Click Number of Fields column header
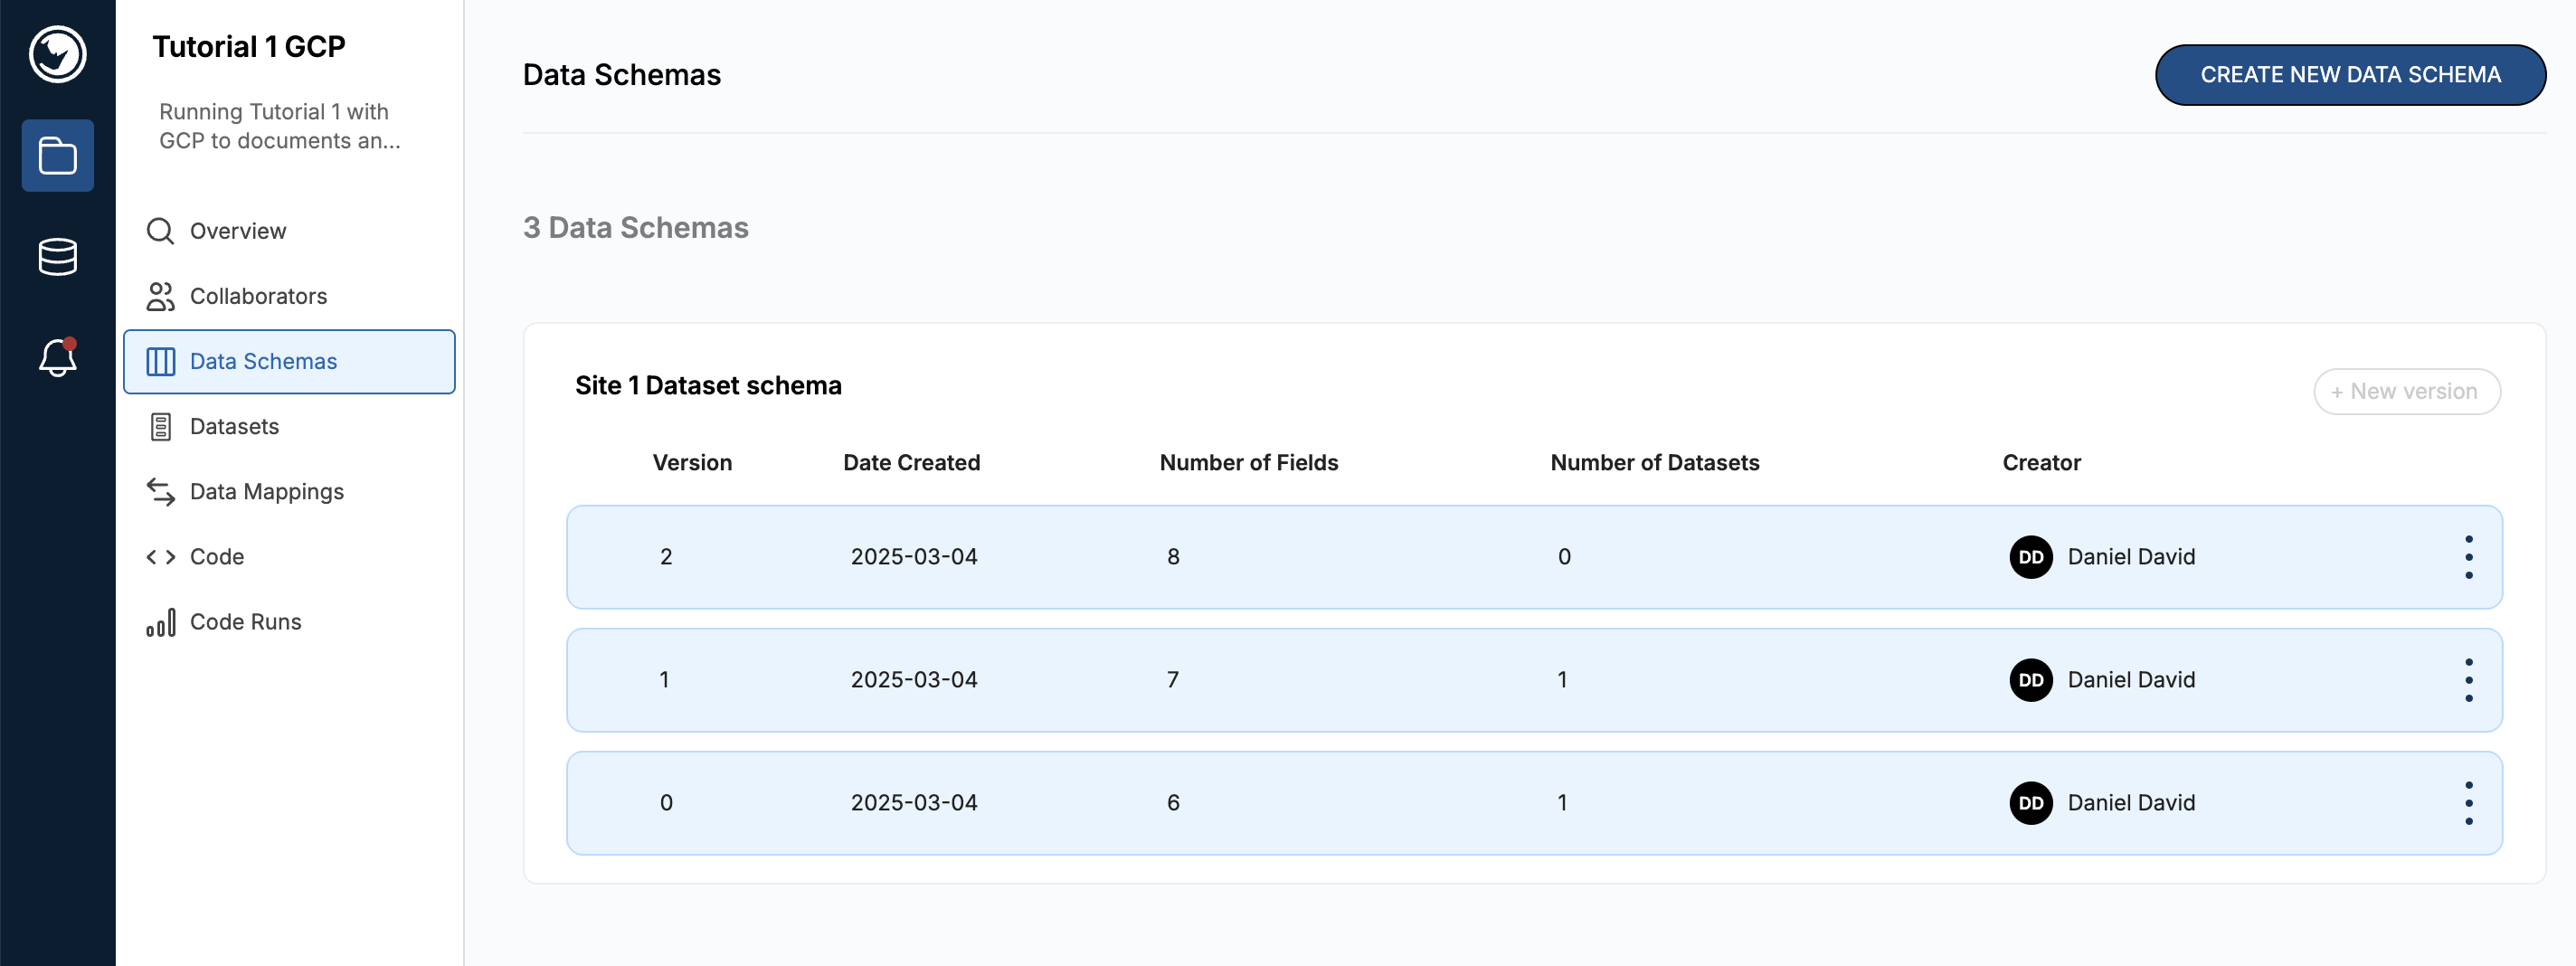This screenshot has width=2576, height=966. 1248,463
